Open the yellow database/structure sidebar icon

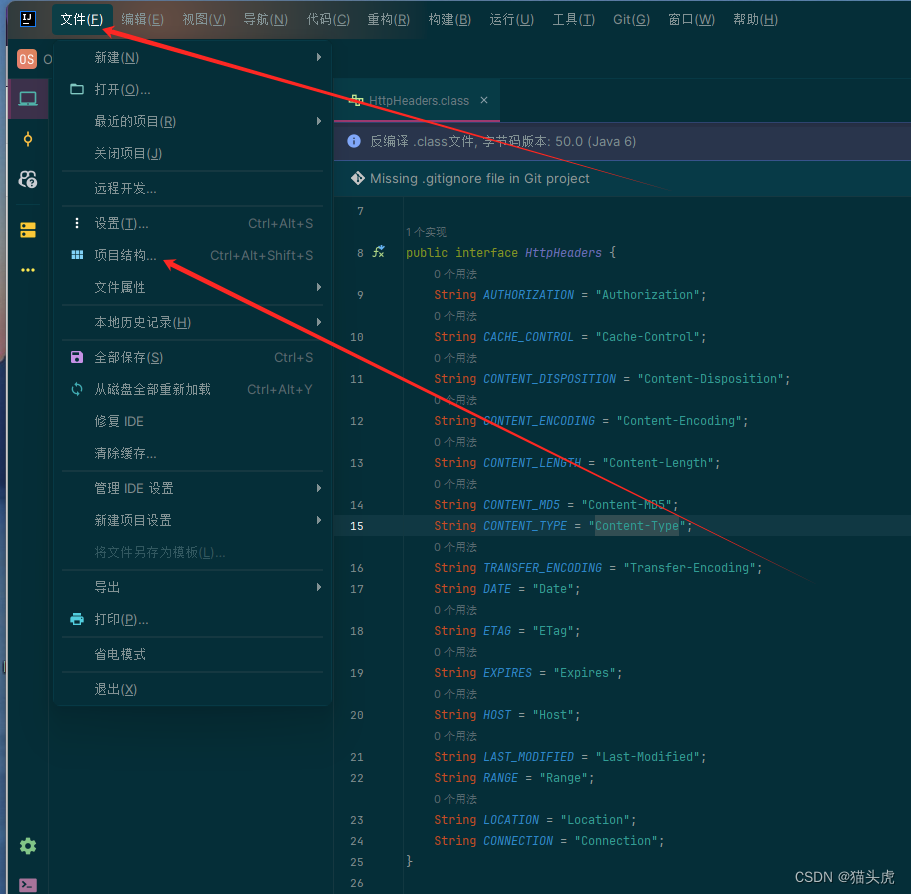click(27, 230)
